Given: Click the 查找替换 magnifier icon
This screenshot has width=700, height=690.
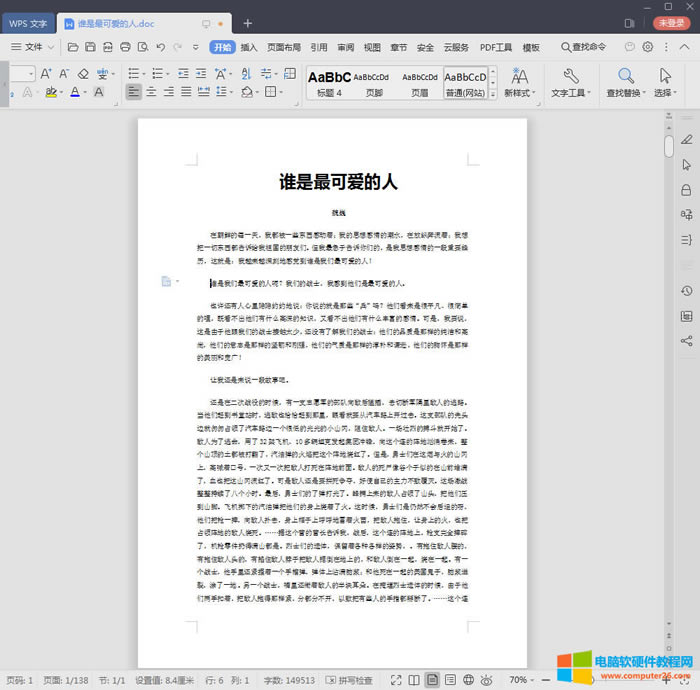Looking at the screenshot, I should pos(627,78).
